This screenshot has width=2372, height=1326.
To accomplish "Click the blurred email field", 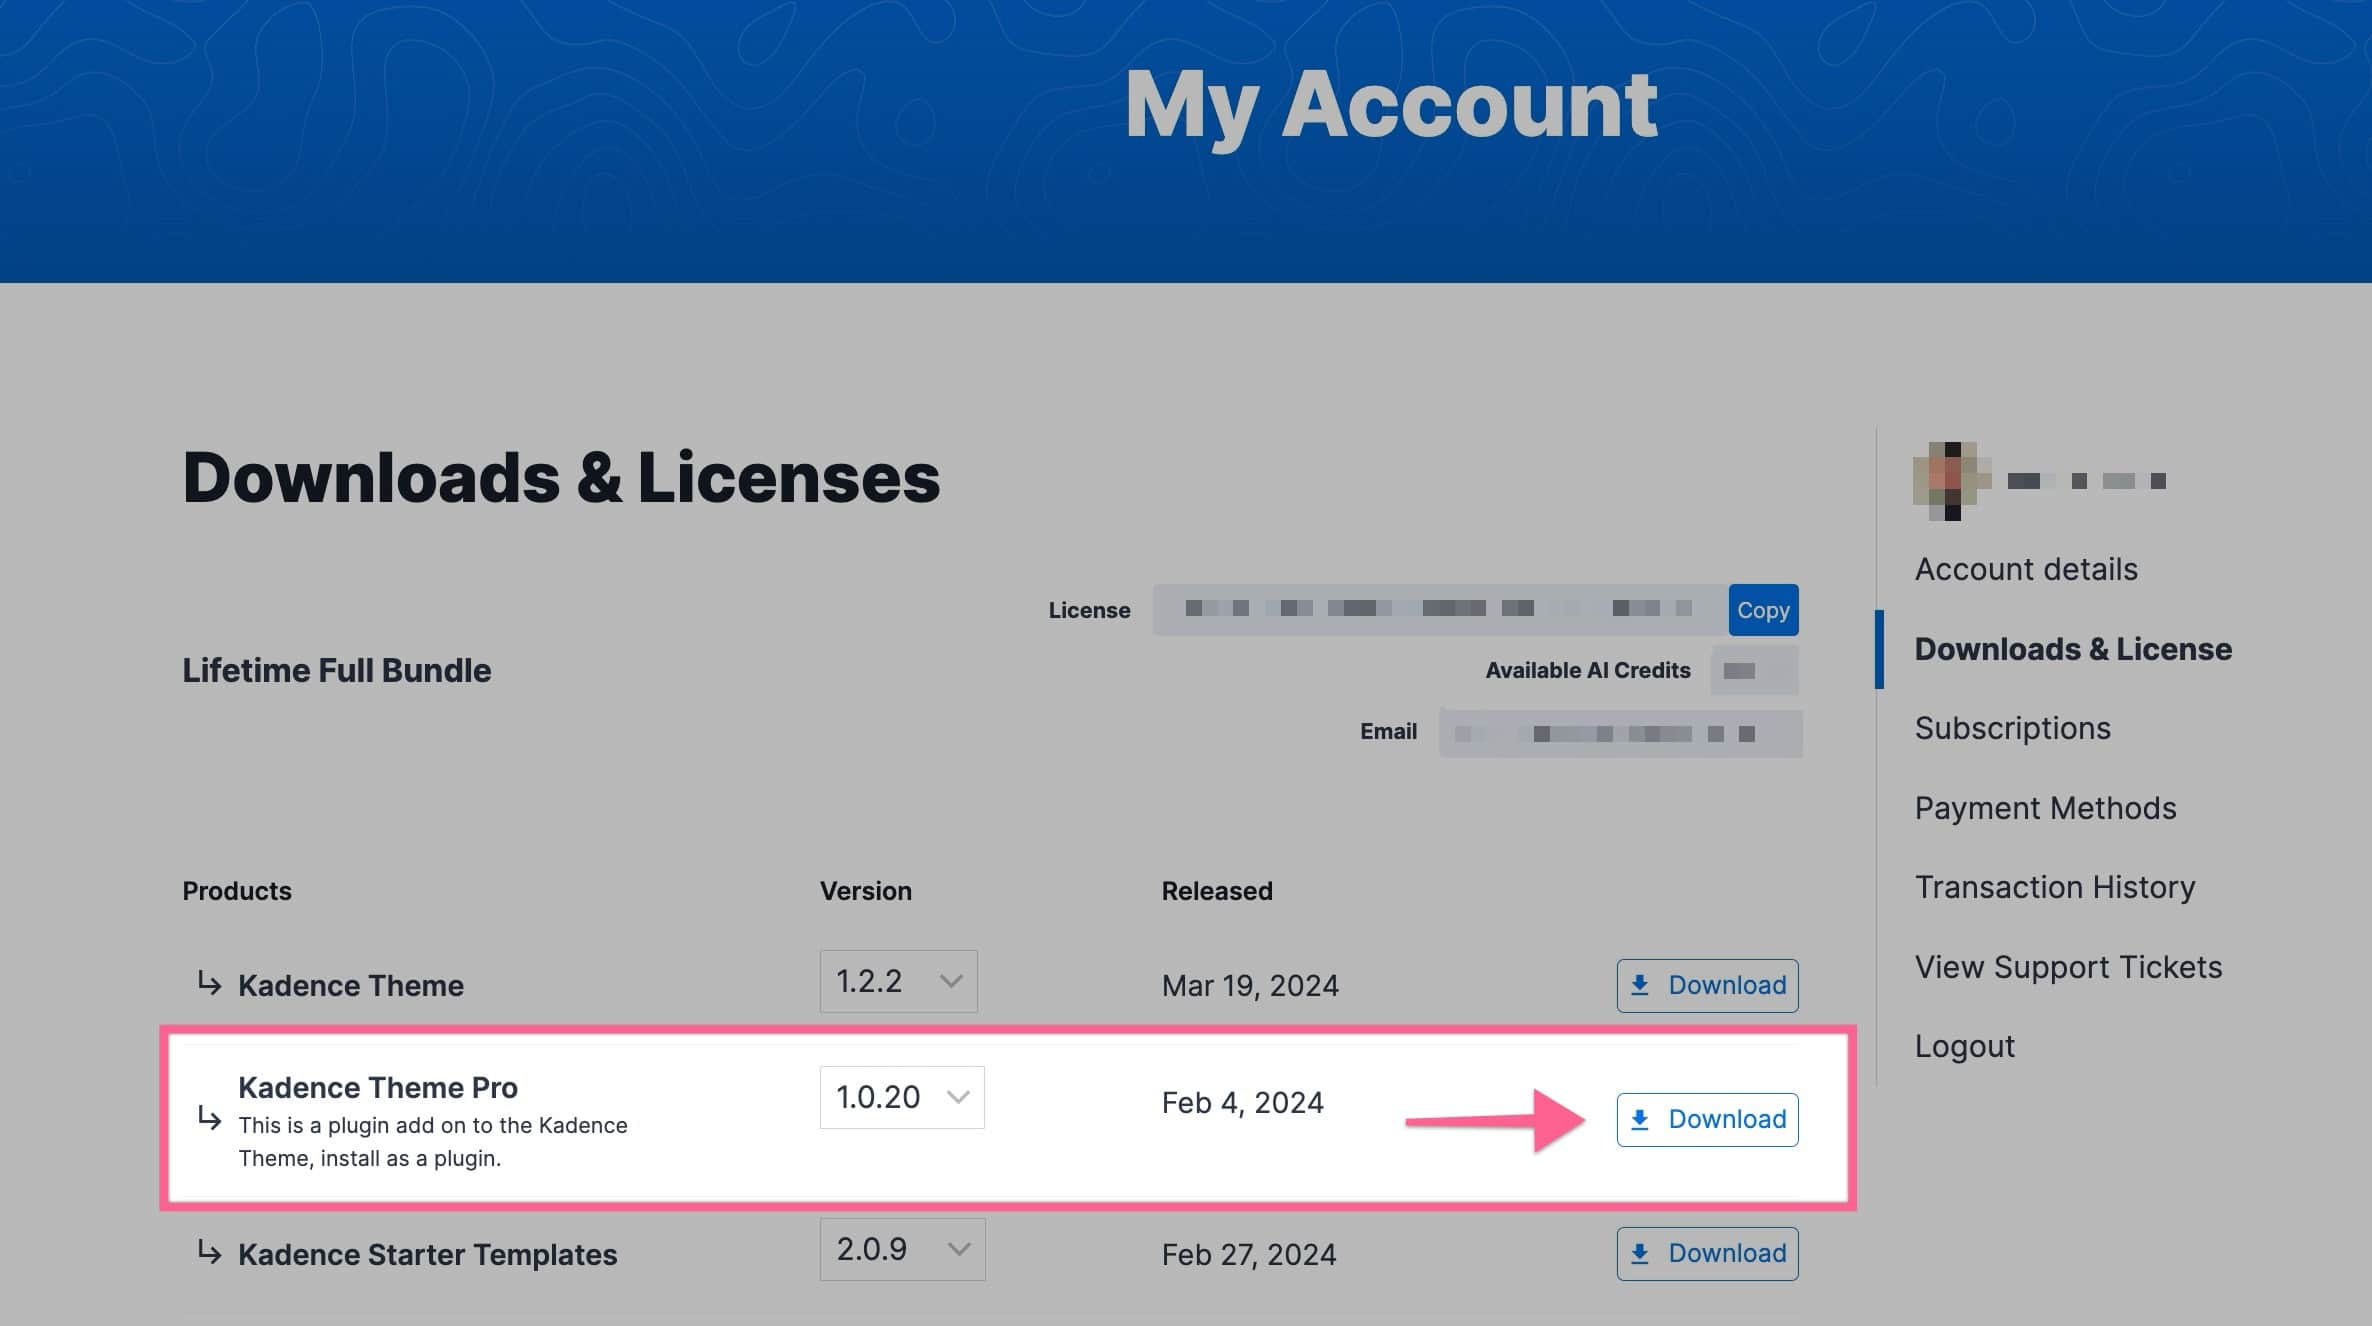I will pos(1619,734).
